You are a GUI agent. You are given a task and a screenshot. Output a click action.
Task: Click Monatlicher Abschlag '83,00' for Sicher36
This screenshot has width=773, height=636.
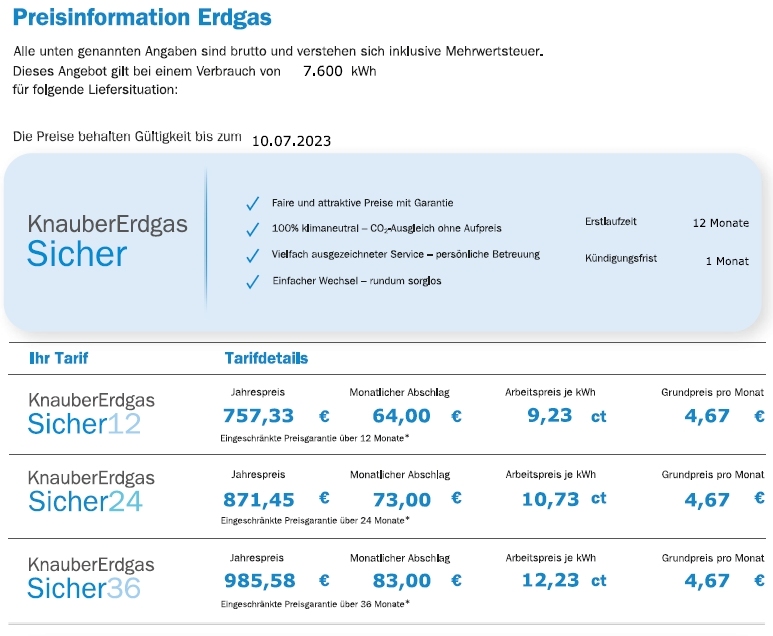pyautogui.click(x=401, y=581)
